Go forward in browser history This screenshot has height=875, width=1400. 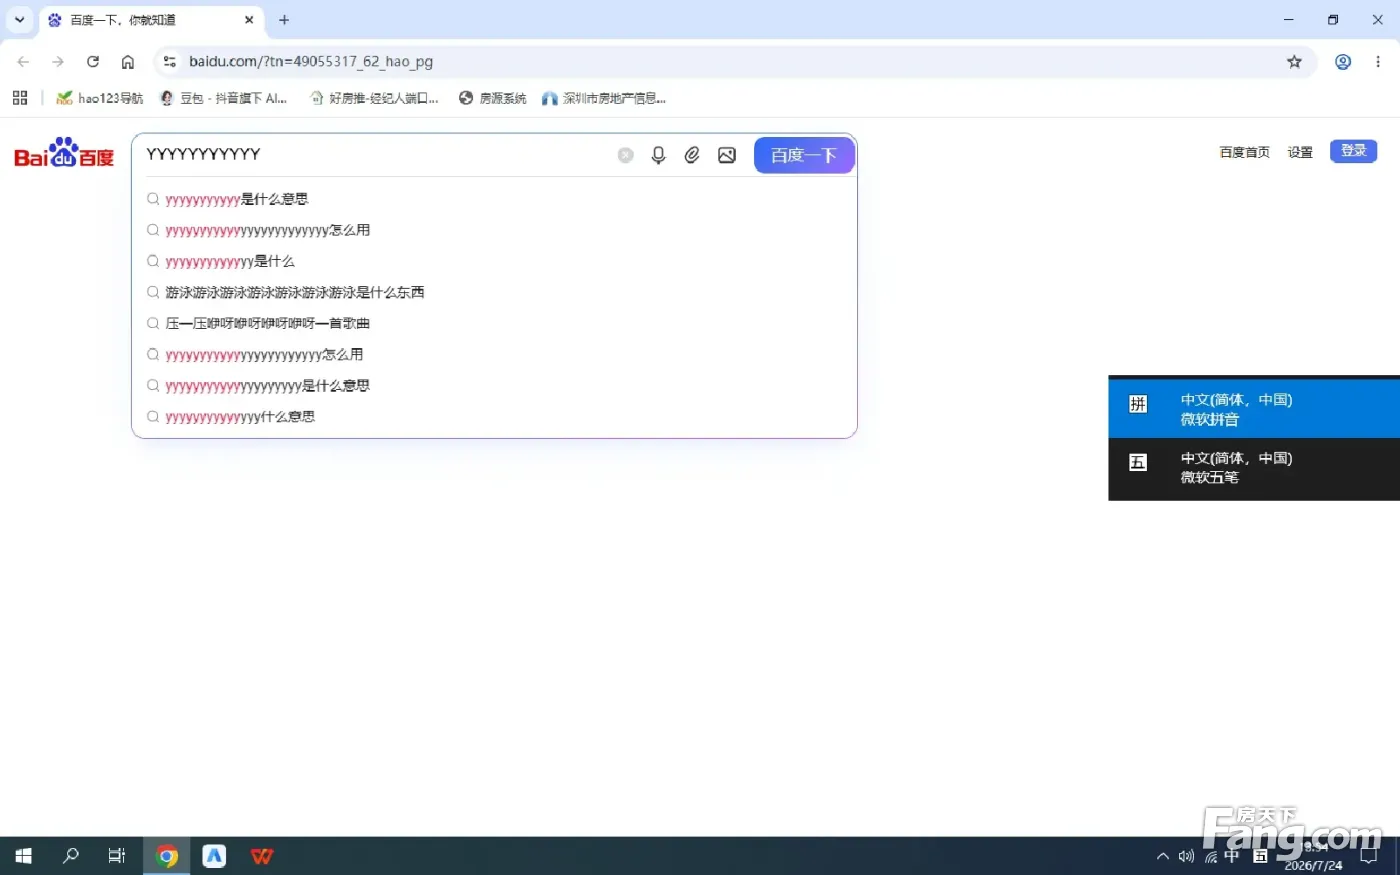point(58,62)
